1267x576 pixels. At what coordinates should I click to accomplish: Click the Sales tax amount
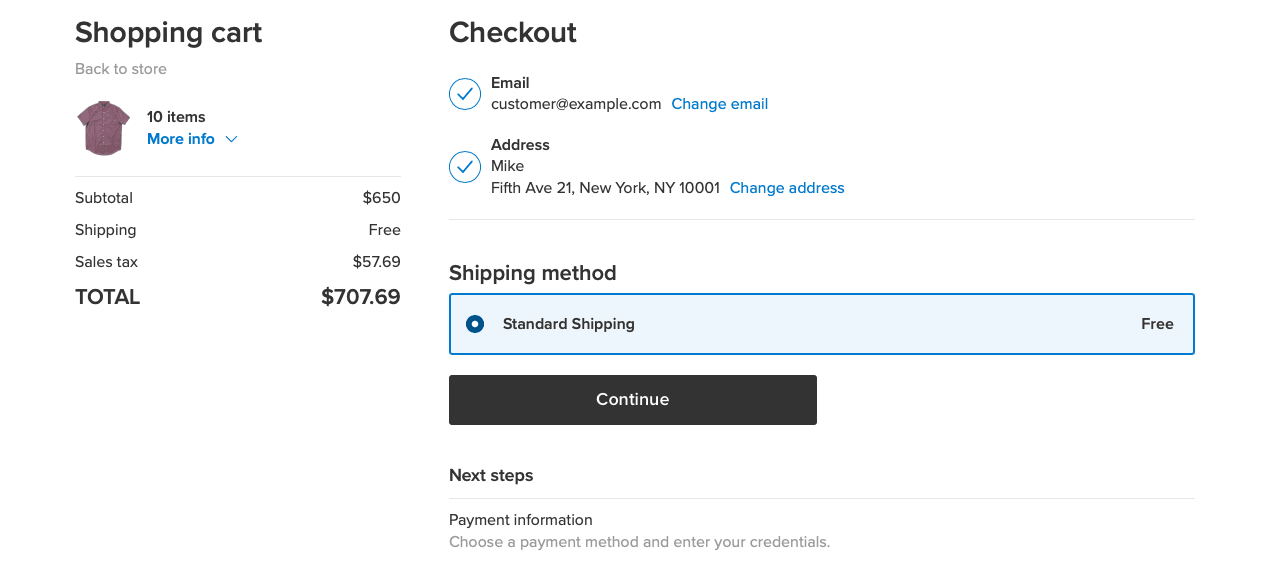click(376, 261)
